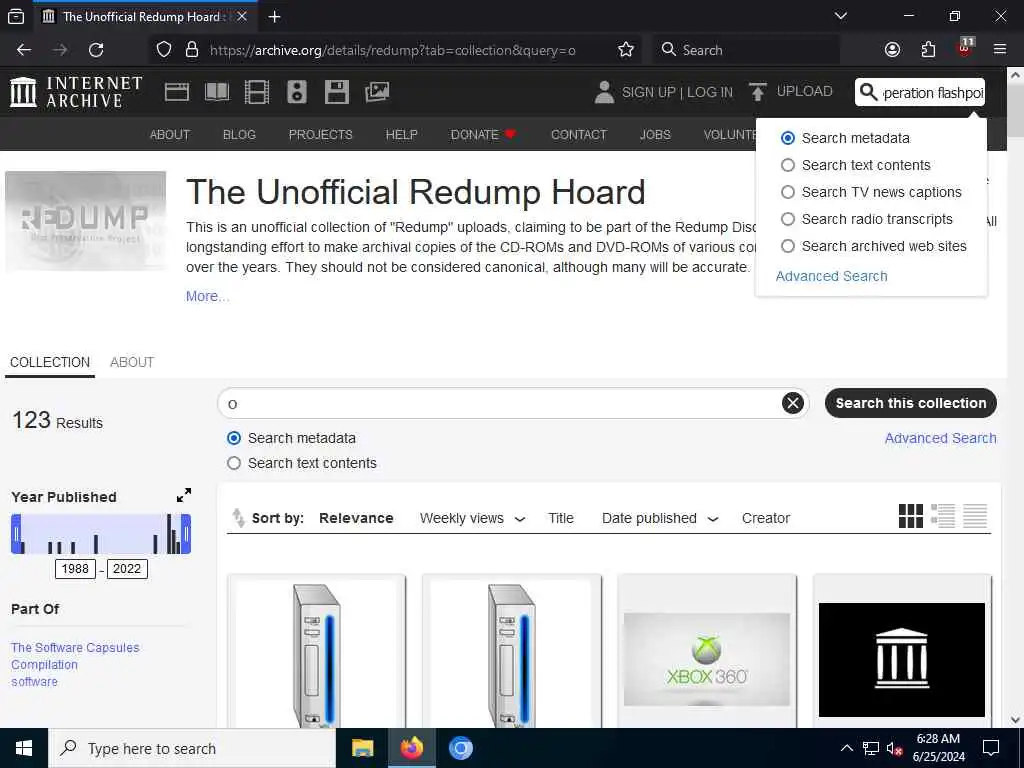Viewport: 1024px width, 768px height.
Task: Select collection Search text contents radio
Action: point(234,463)
